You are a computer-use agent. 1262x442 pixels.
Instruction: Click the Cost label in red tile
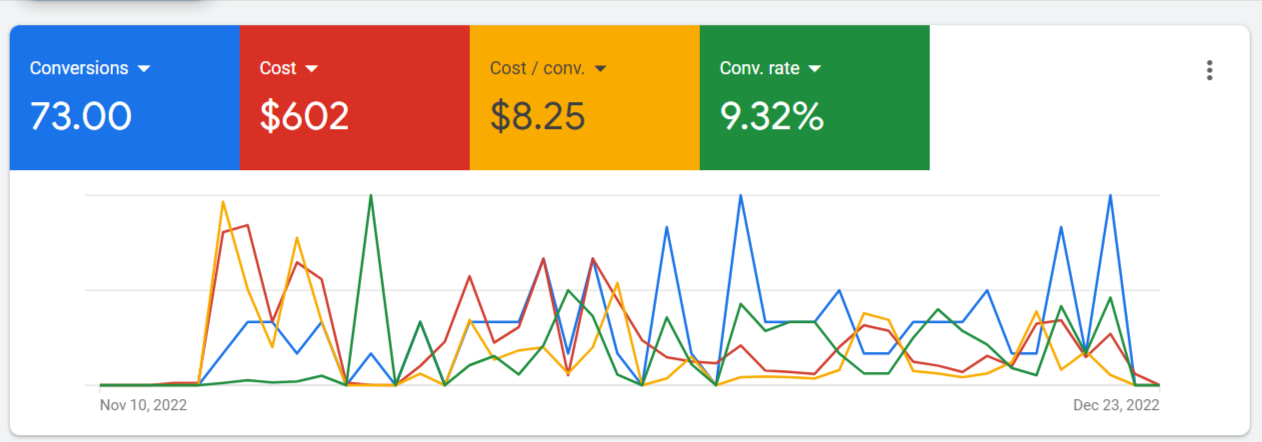tap(277, 69)
